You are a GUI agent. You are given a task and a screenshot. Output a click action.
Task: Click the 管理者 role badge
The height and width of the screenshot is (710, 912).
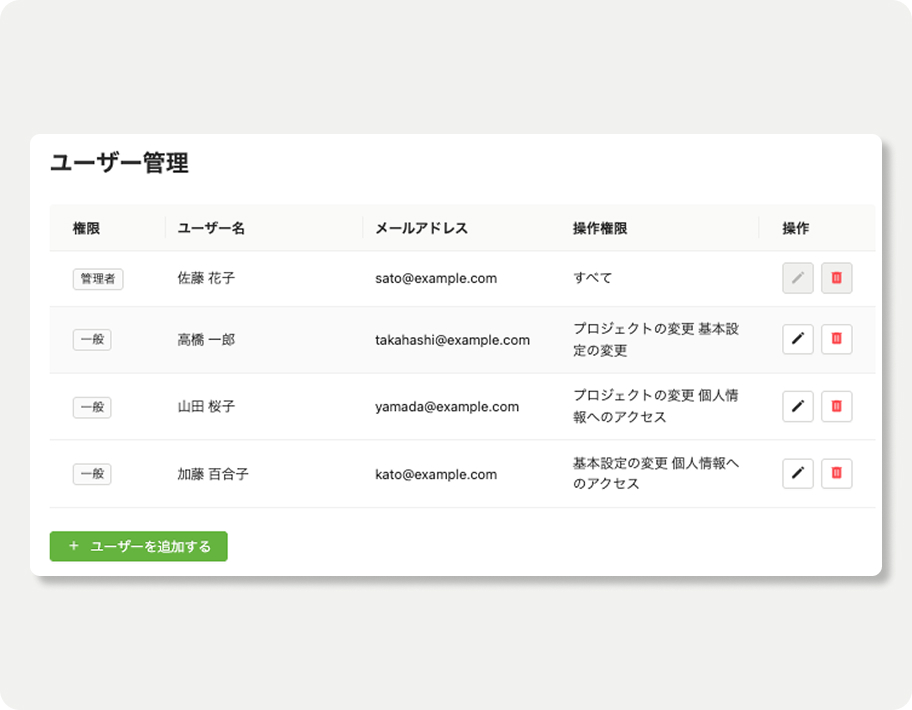click(x=98, y=279)
